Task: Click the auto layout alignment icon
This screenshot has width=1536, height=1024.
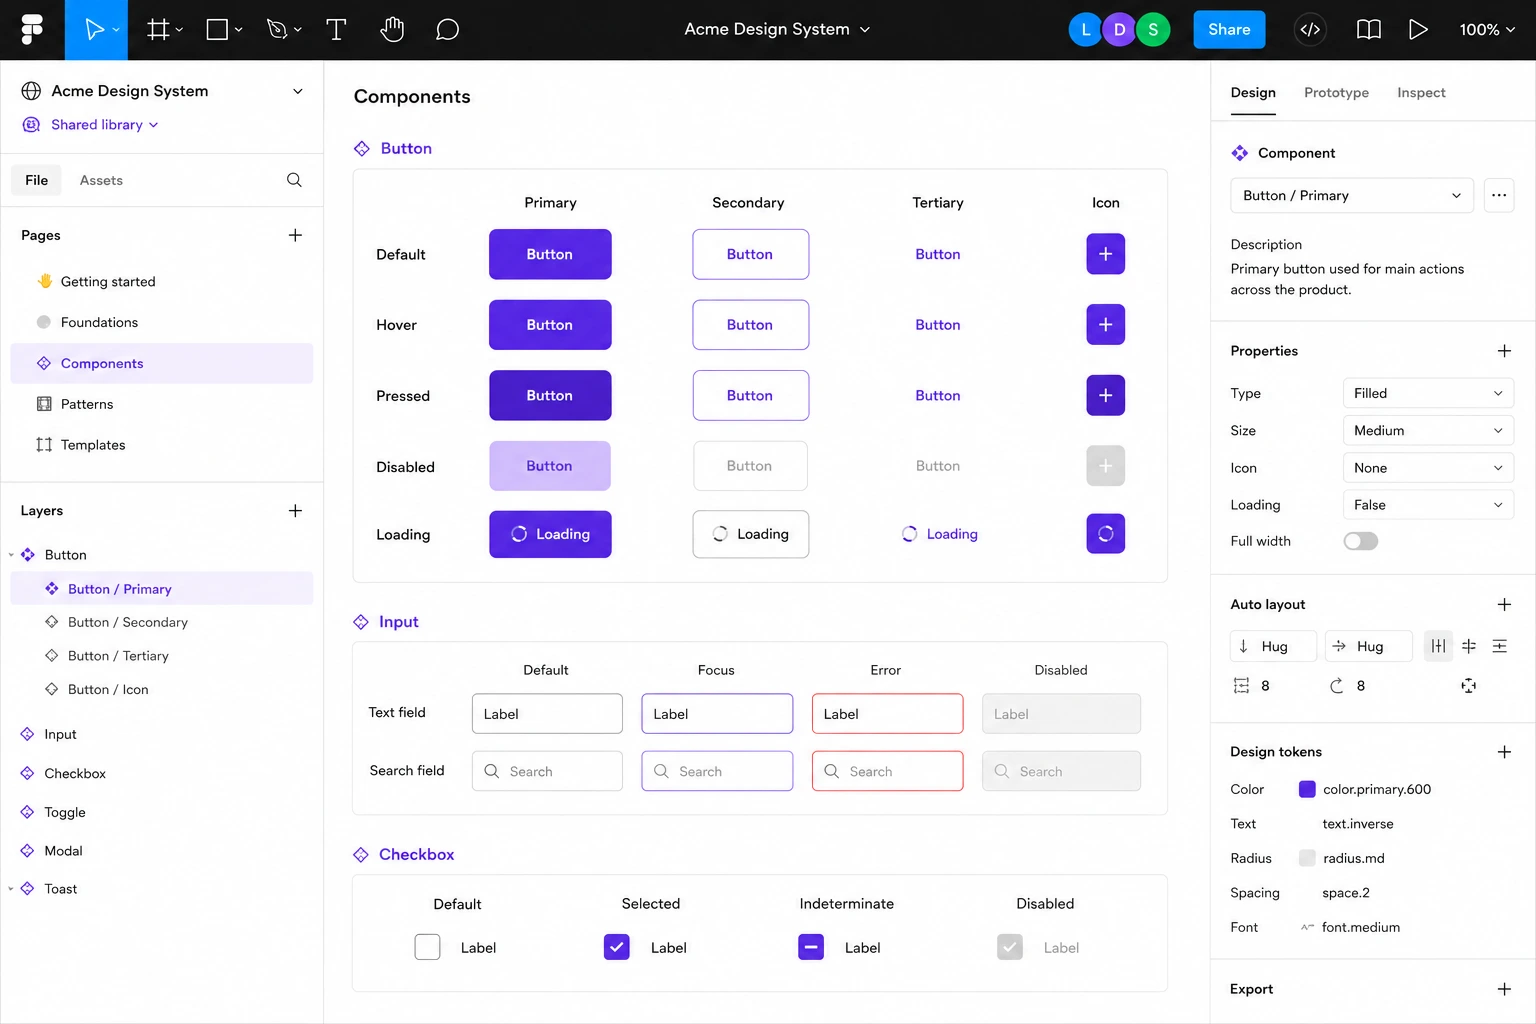Action: [1438, 646]
